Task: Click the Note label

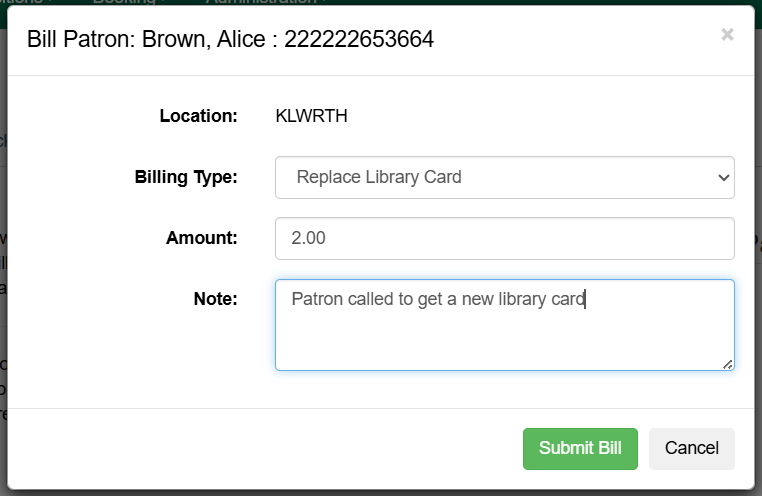Action: [x=215, y=297]
